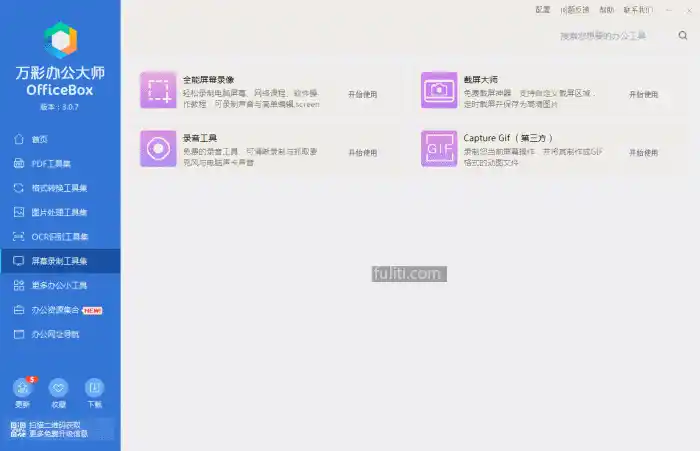Click the search magnifier icon
Viewport: 700px width, 451px height.
point(683,35)
